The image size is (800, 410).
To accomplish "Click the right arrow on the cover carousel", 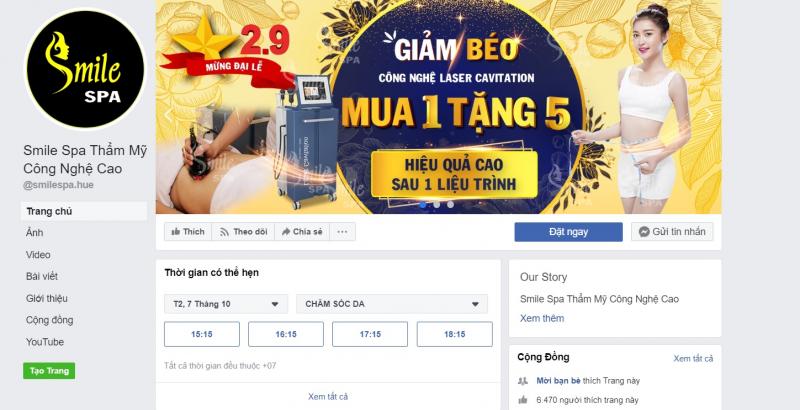I will [x=708, y=115].
